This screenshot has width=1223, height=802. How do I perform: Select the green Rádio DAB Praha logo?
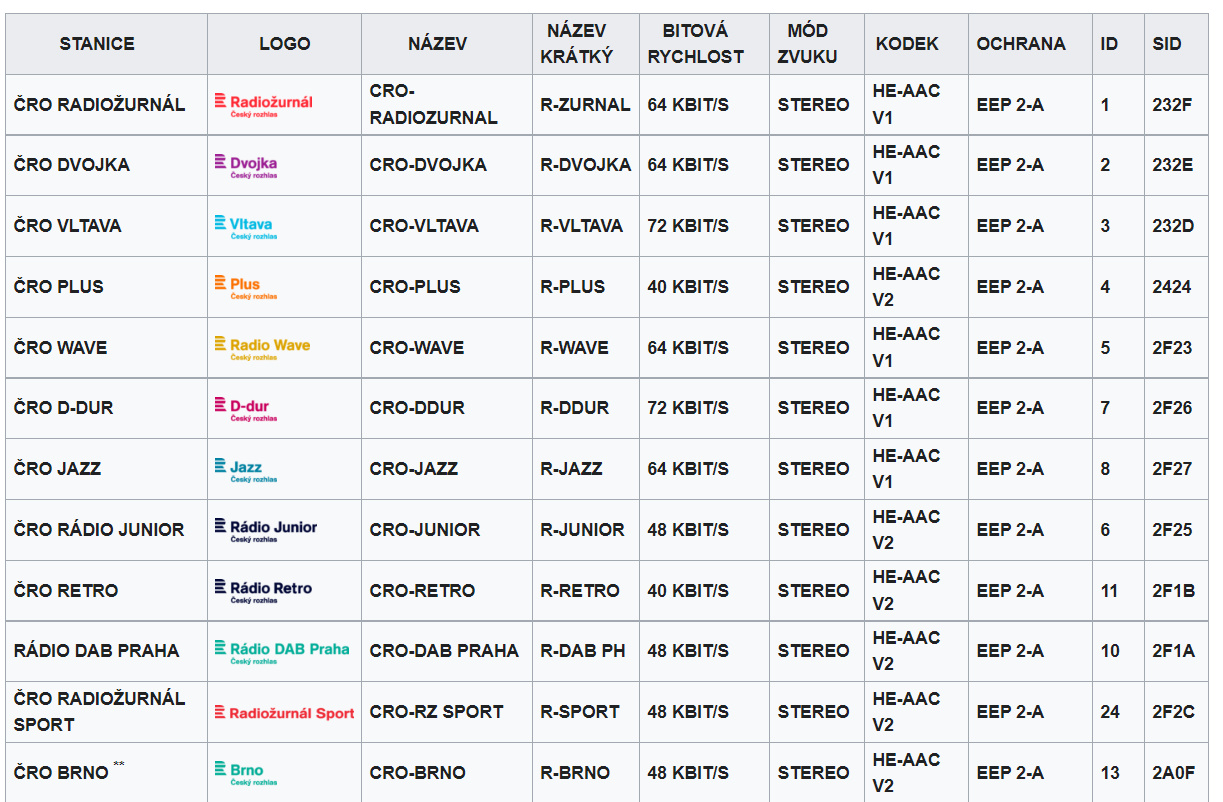click(282, 651)
